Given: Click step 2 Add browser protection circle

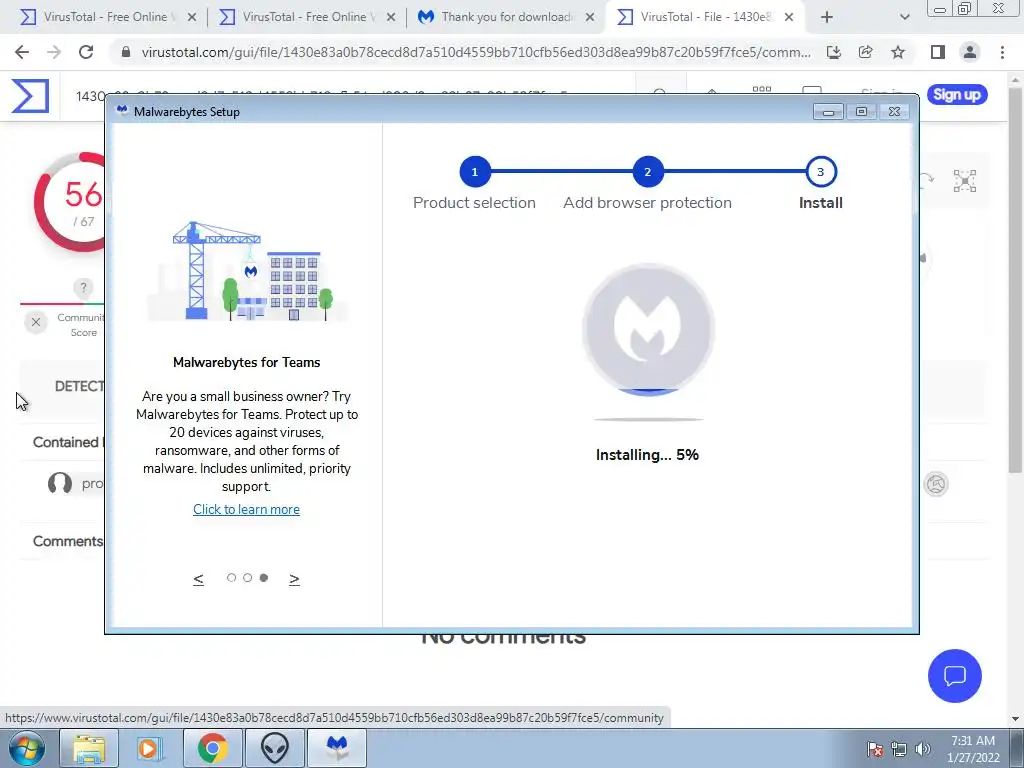Looking at the screenshot, I should tap(648, 172).
